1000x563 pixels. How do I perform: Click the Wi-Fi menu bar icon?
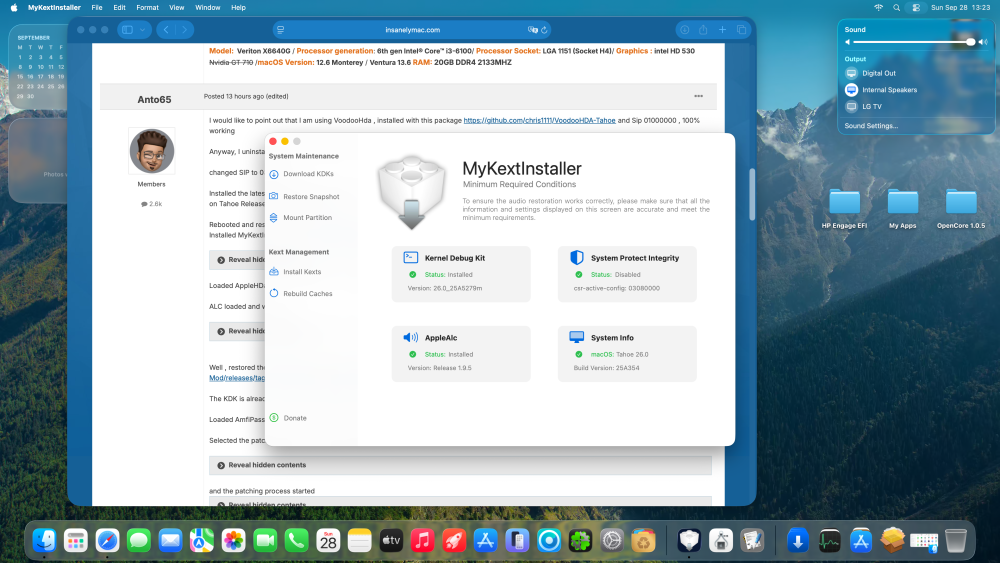click(x=878, y=8)
